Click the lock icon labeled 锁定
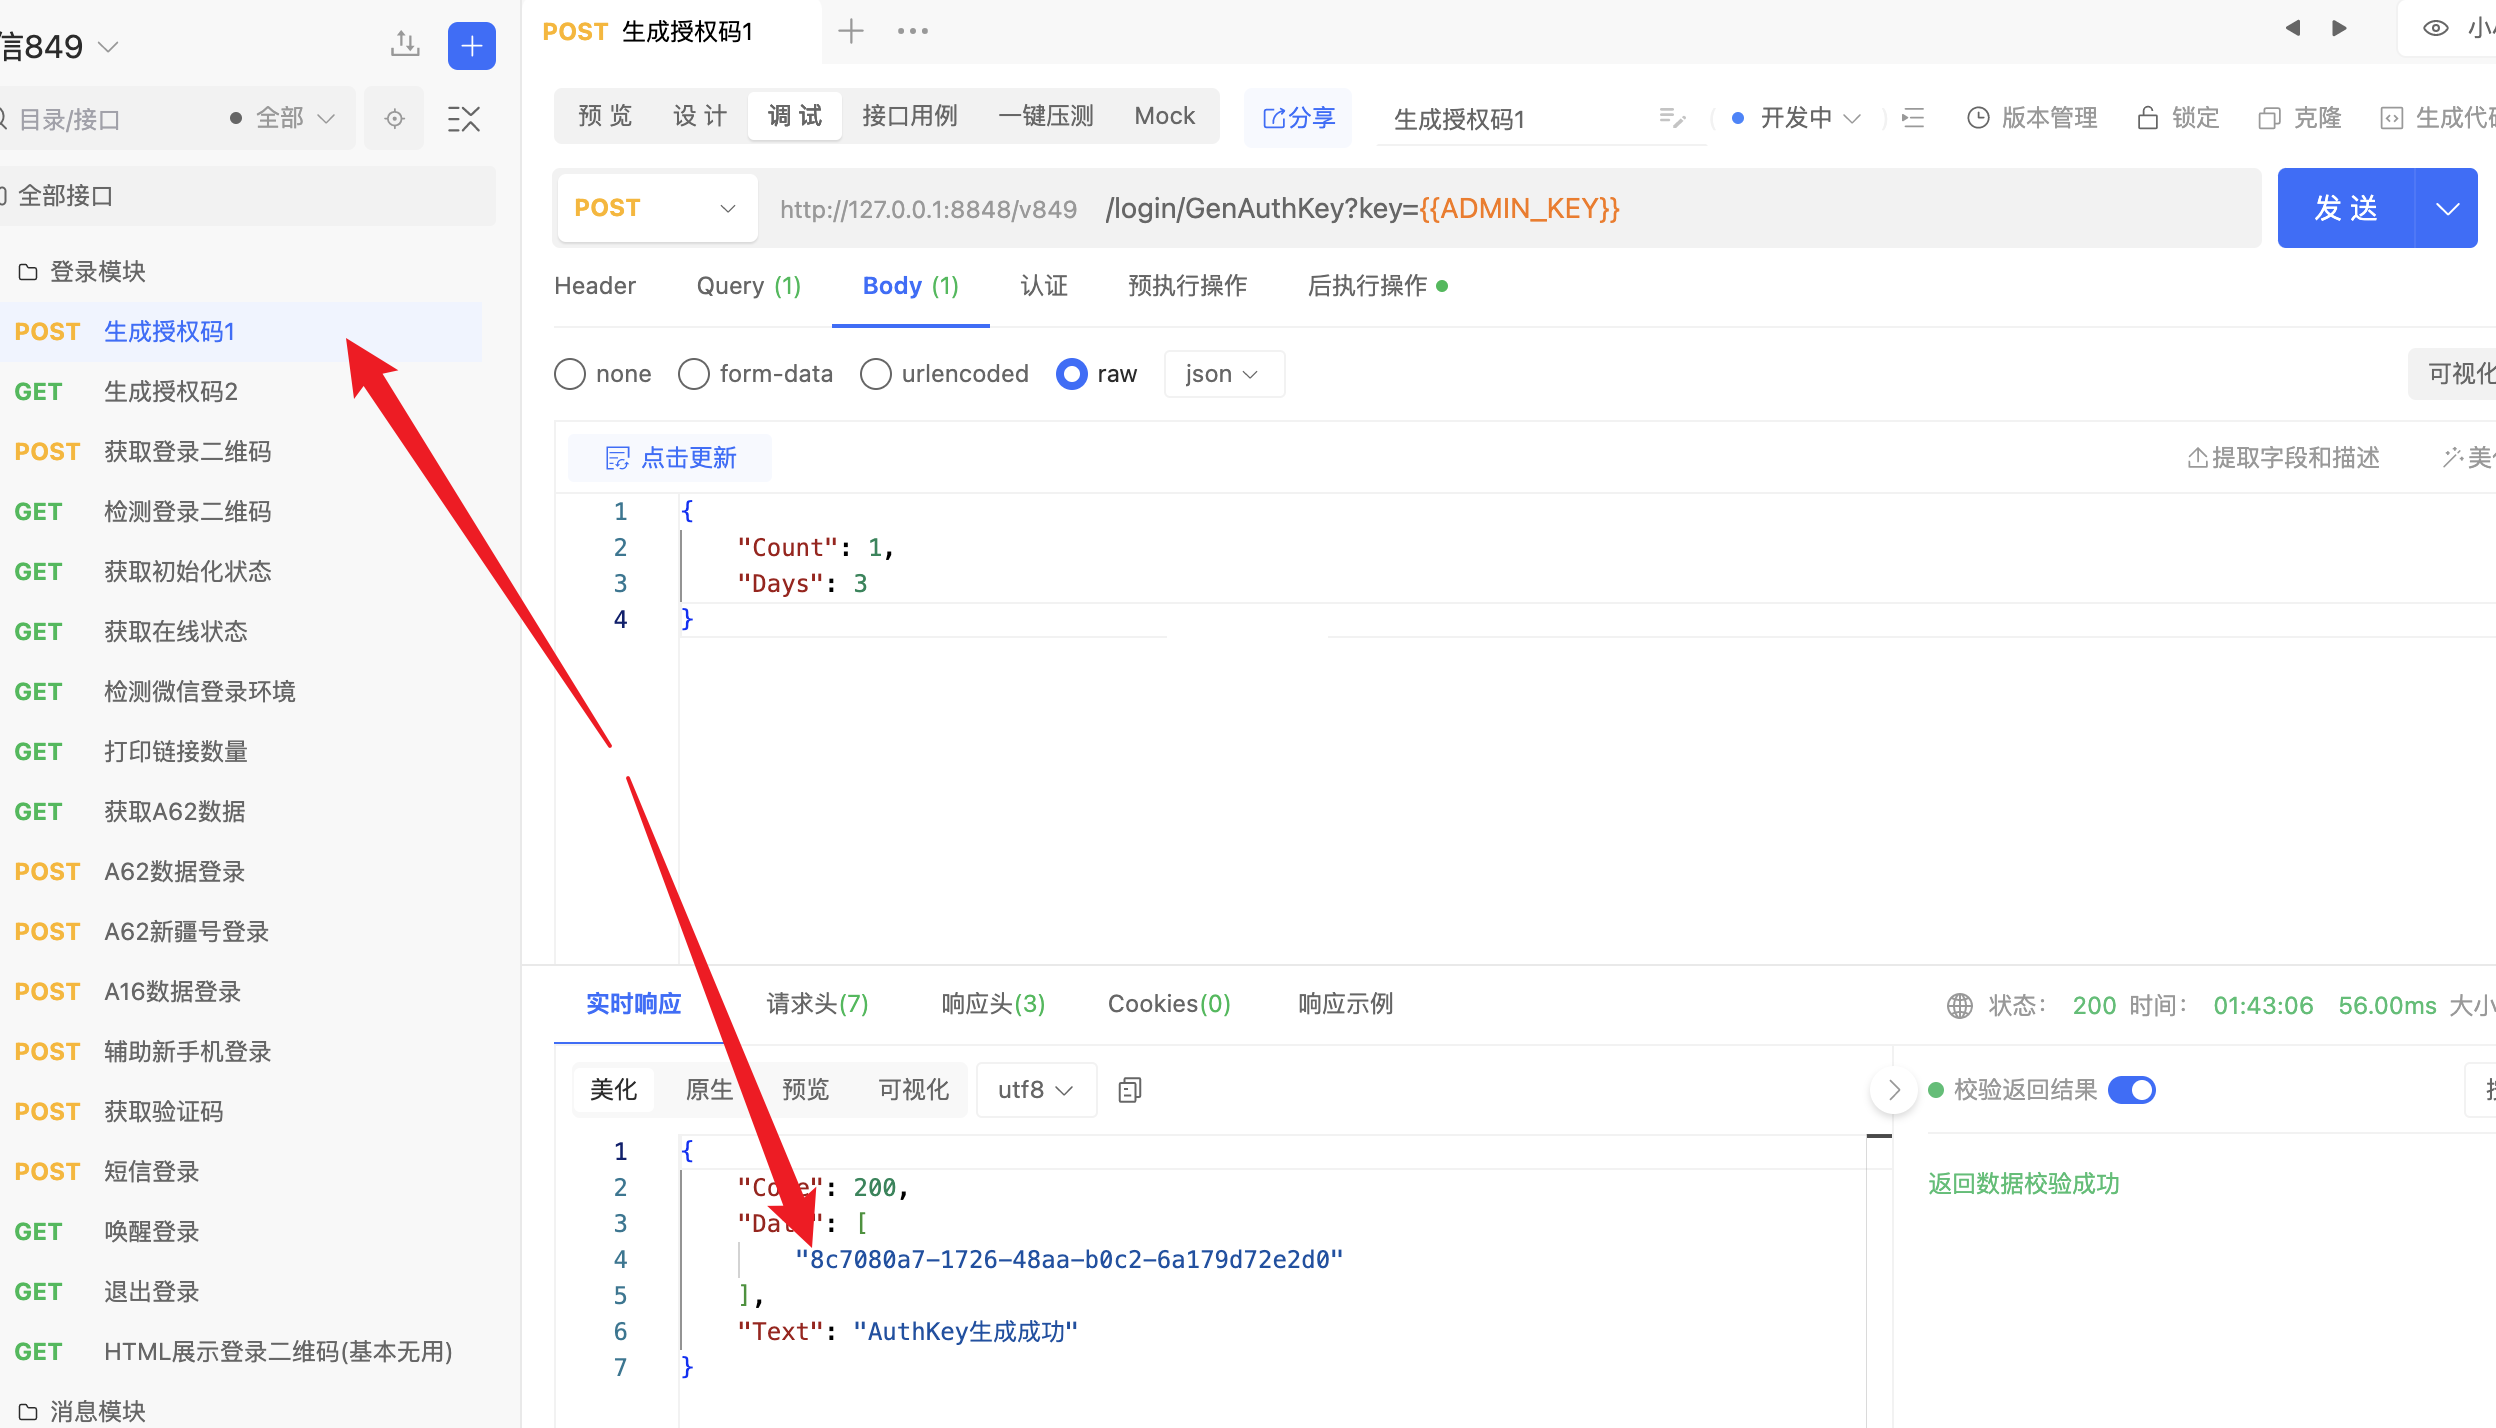The height and width of the screenshot is (1428, 2496). coord(2147,118)
